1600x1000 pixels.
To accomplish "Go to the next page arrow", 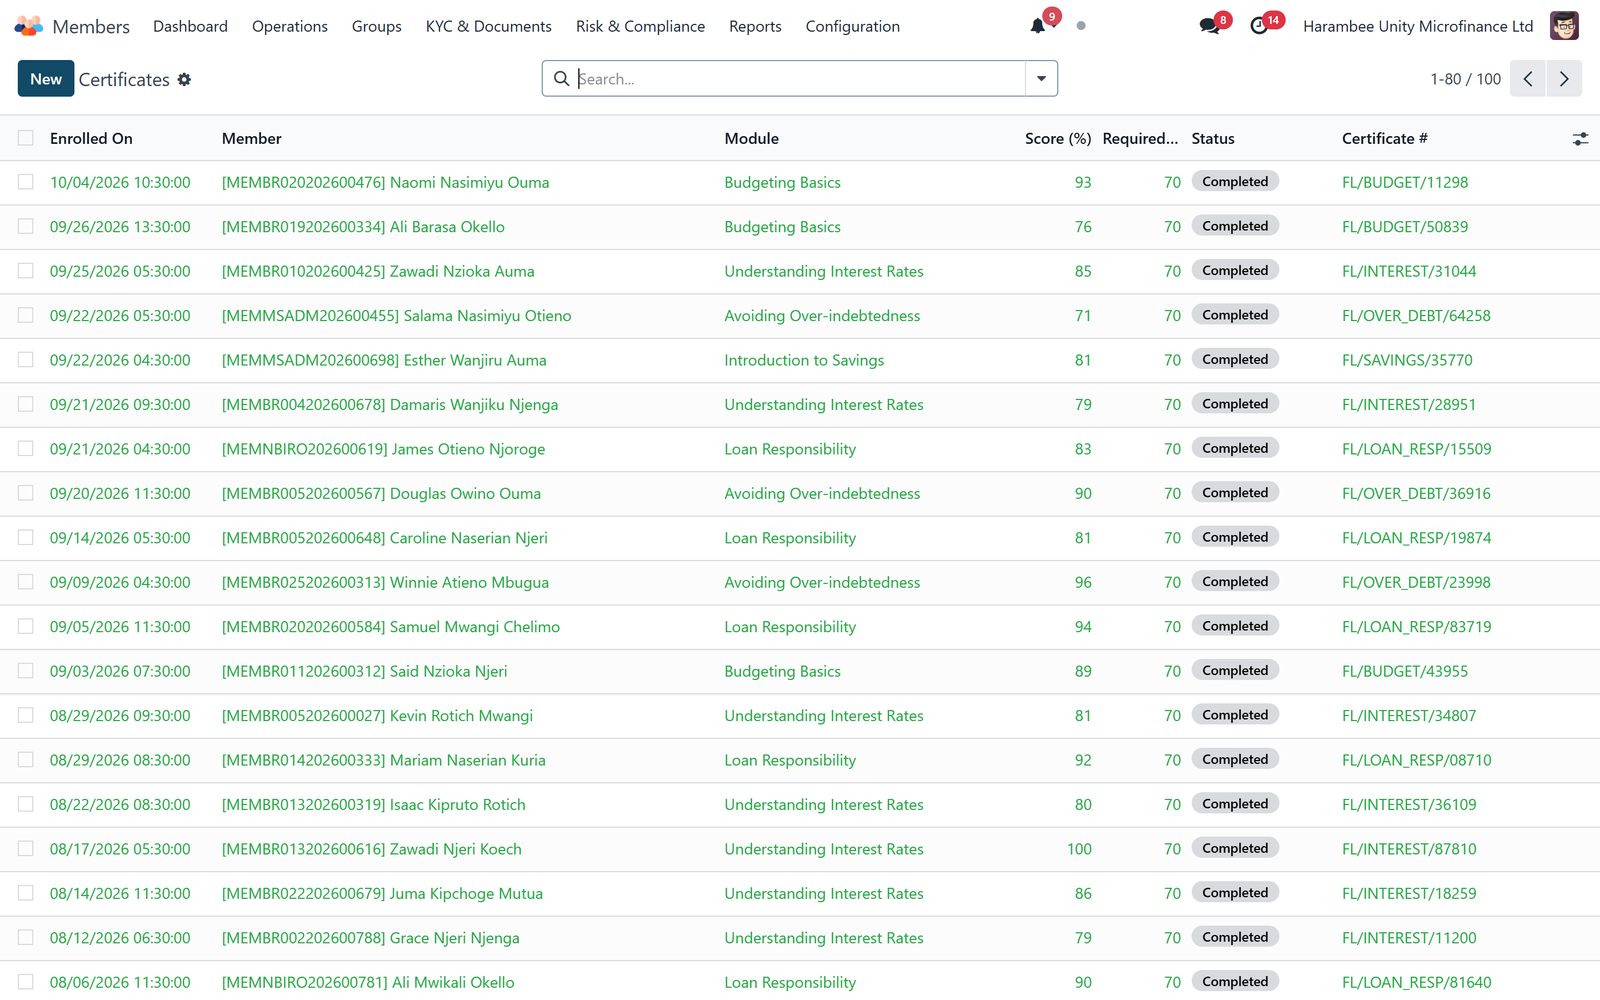I will [1564, 79].
